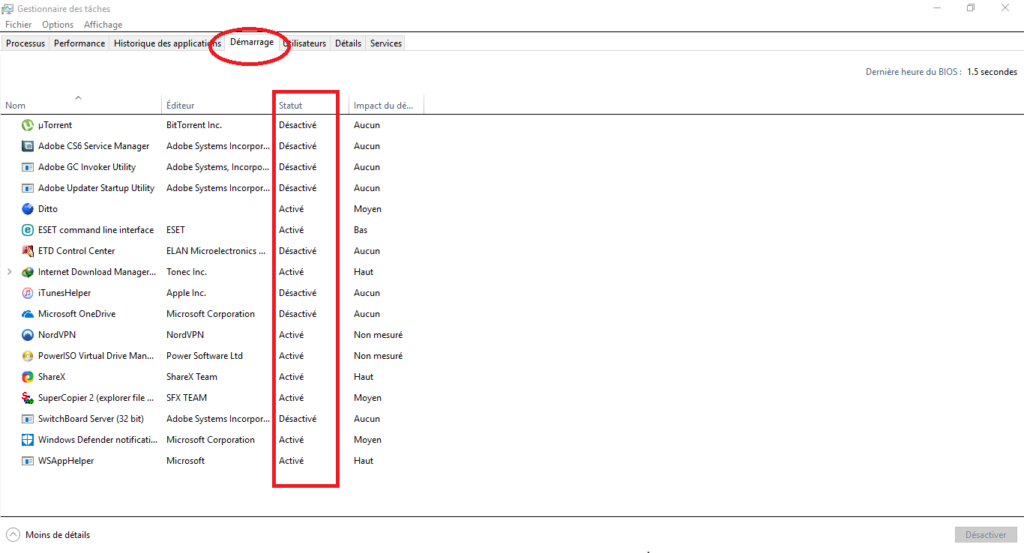Click ESET's Bas impact cell

(360, 230)
